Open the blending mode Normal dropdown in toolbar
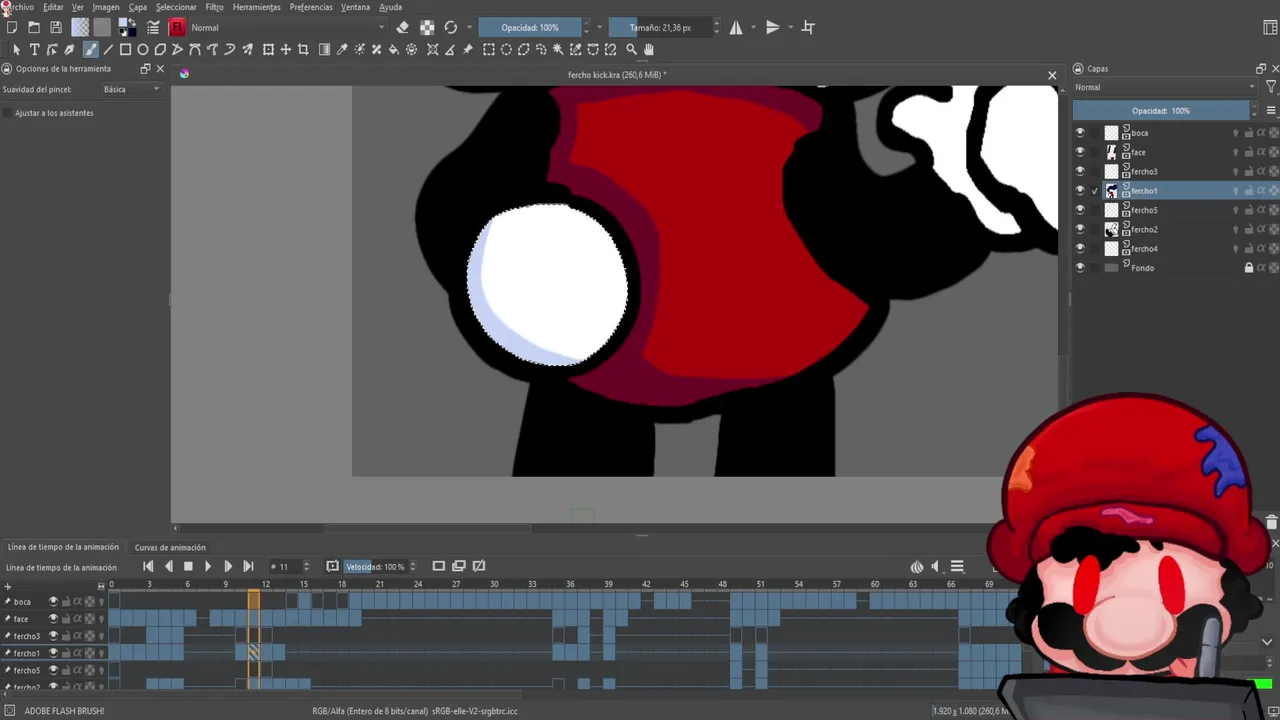The image size is (1280, 720). pos(287,28)
